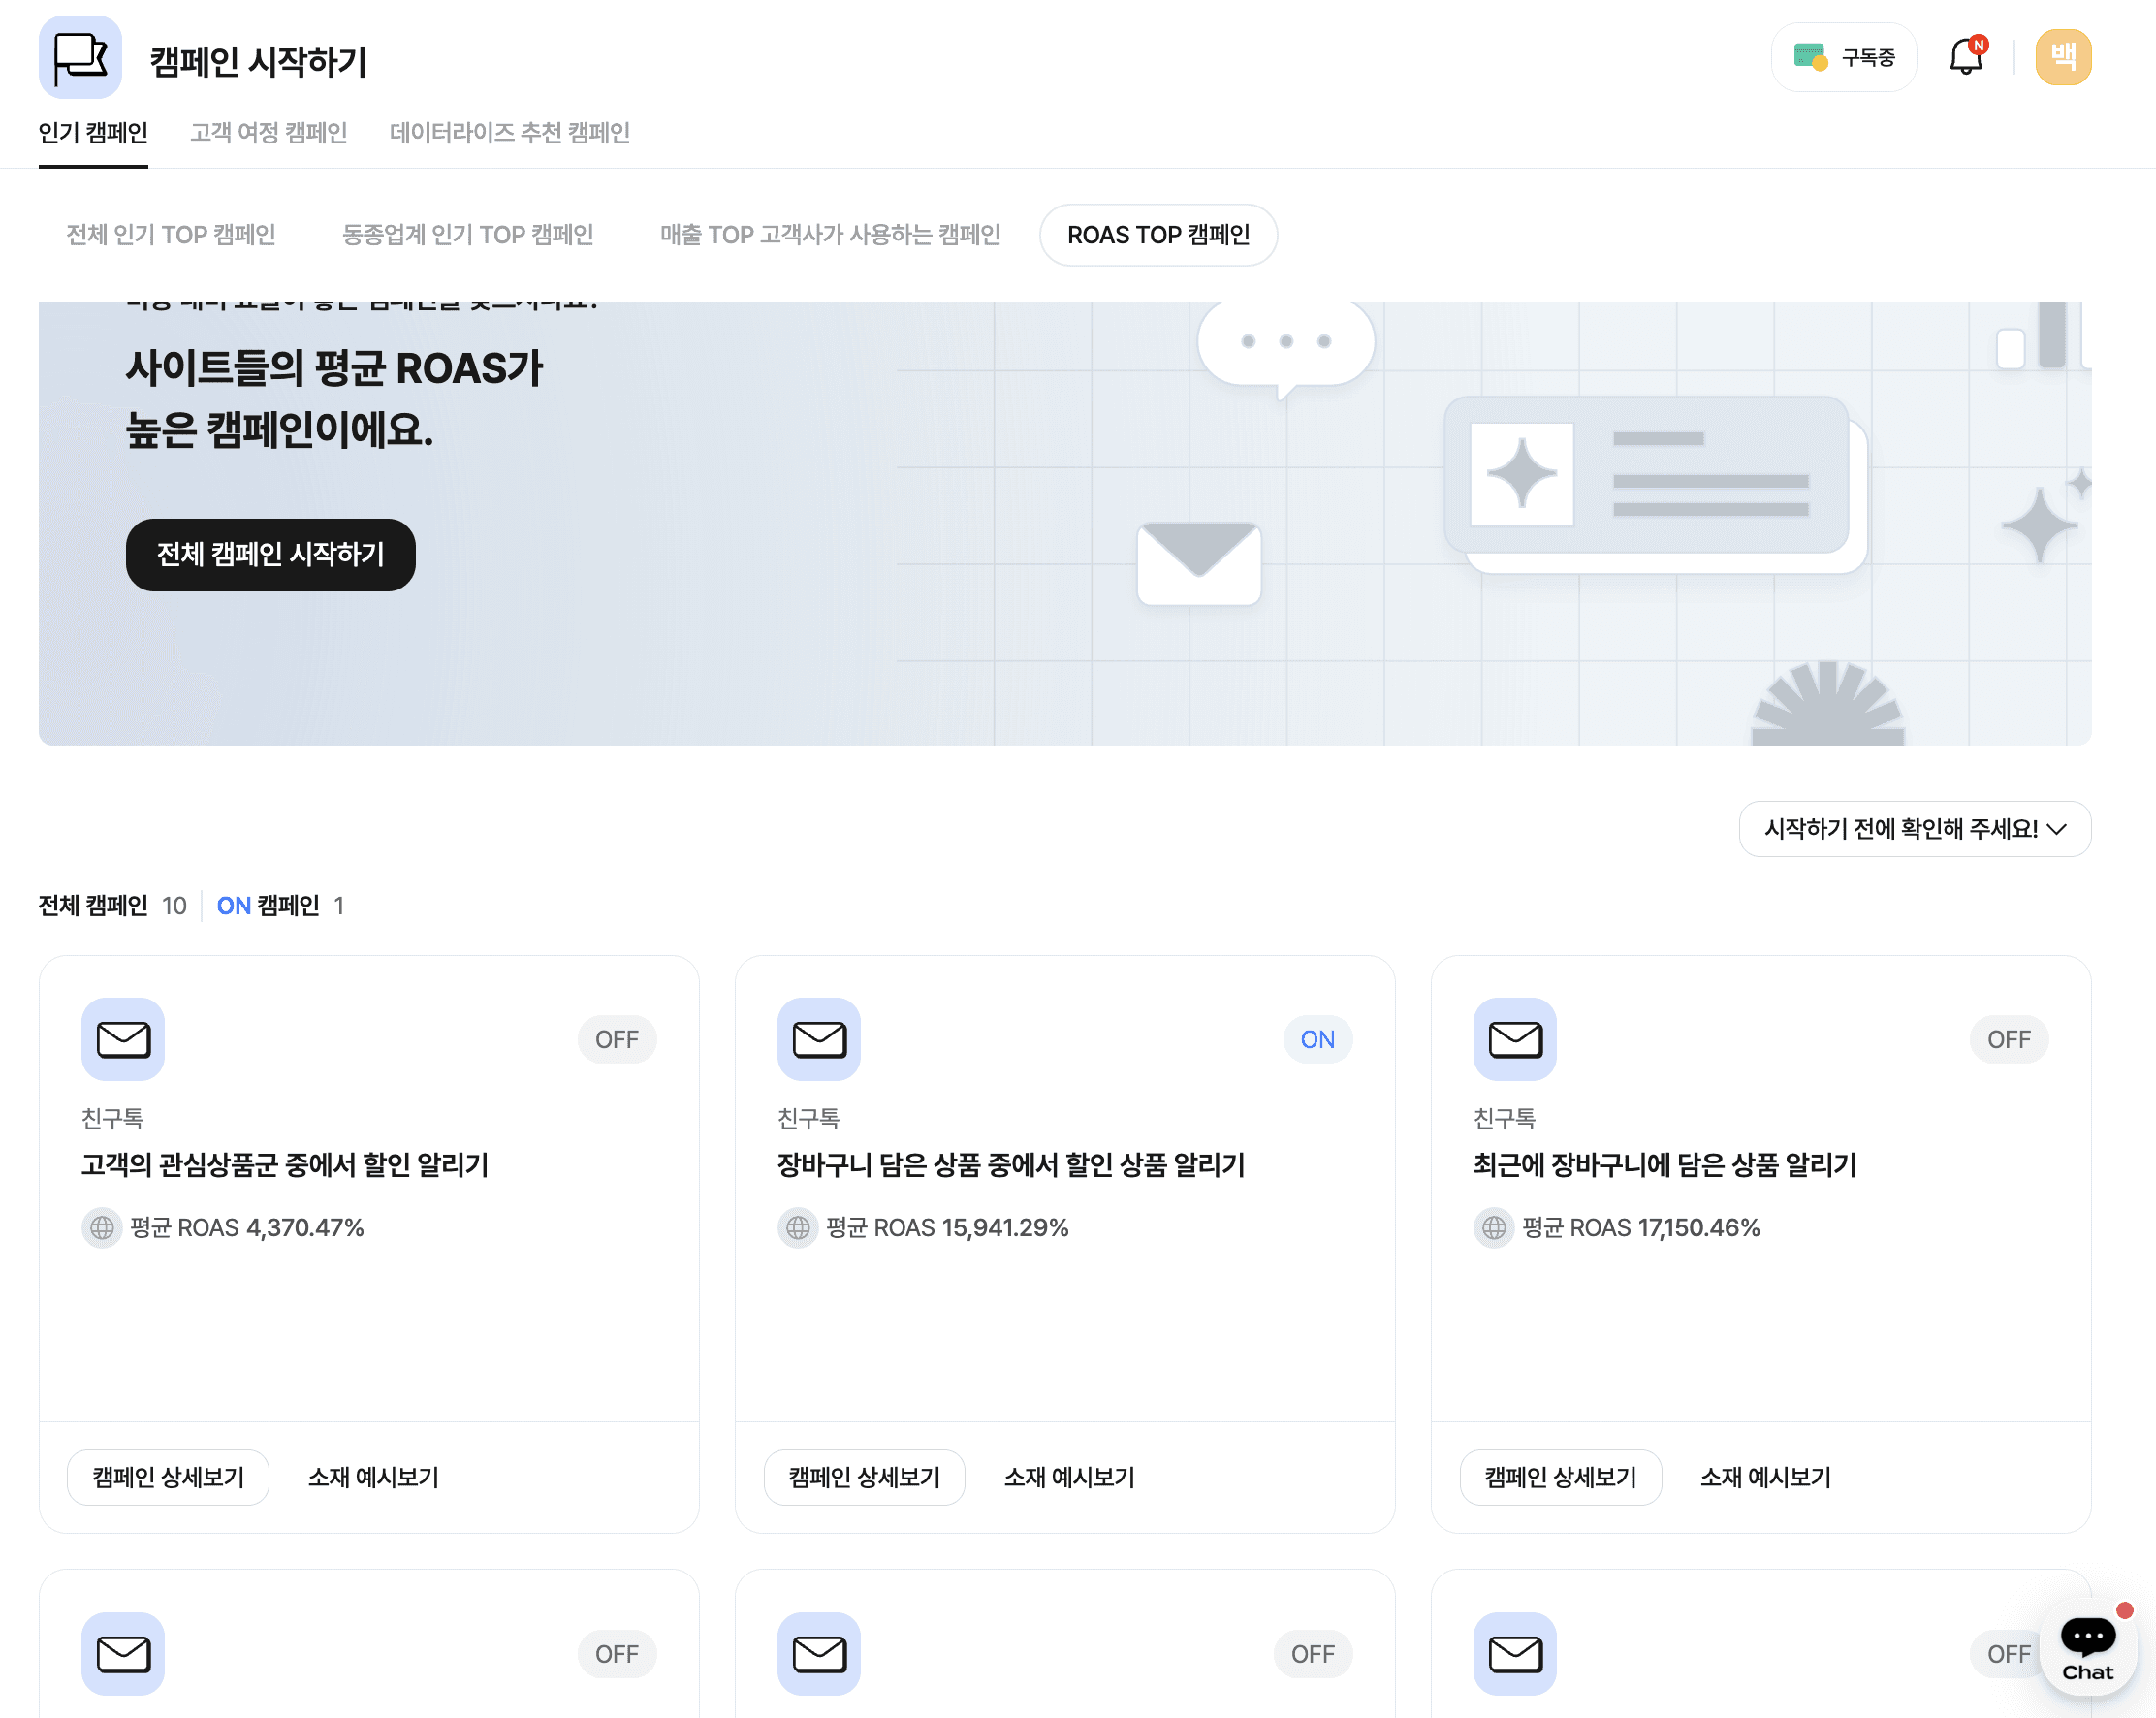Open the 백 profile avatar
The image size is (2156, 1718).
[x=2063, y=57]
